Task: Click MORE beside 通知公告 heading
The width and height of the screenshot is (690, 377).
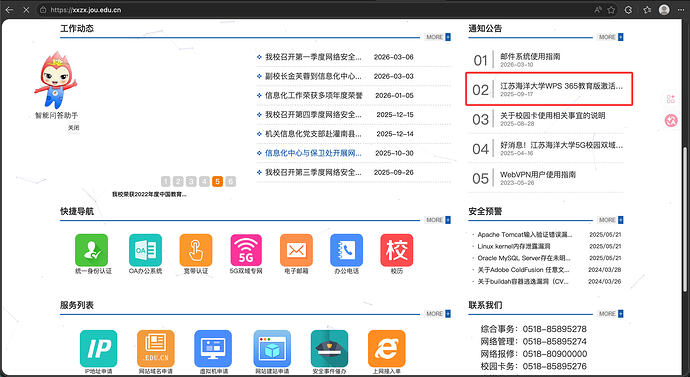Action: 611,37
